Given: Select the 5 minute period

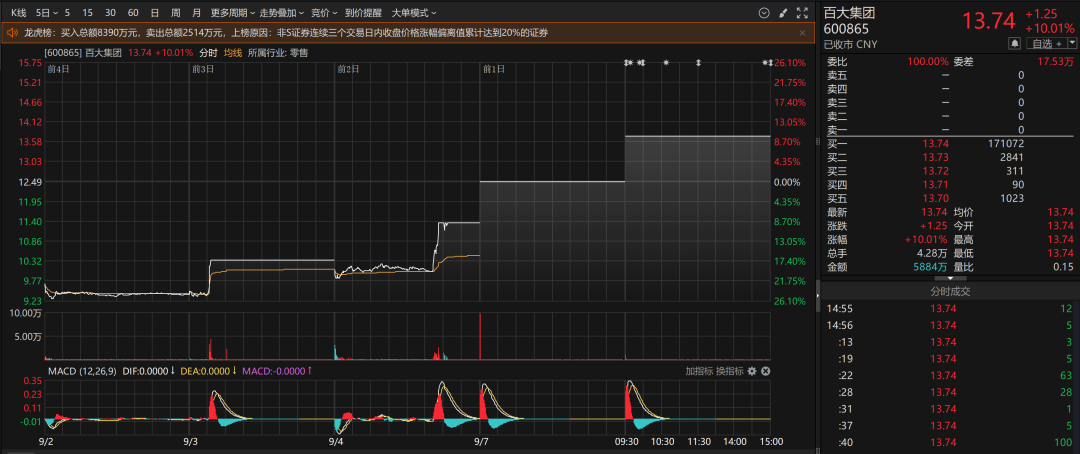Looking at the screenshot, I should click(x=67, y=12).
